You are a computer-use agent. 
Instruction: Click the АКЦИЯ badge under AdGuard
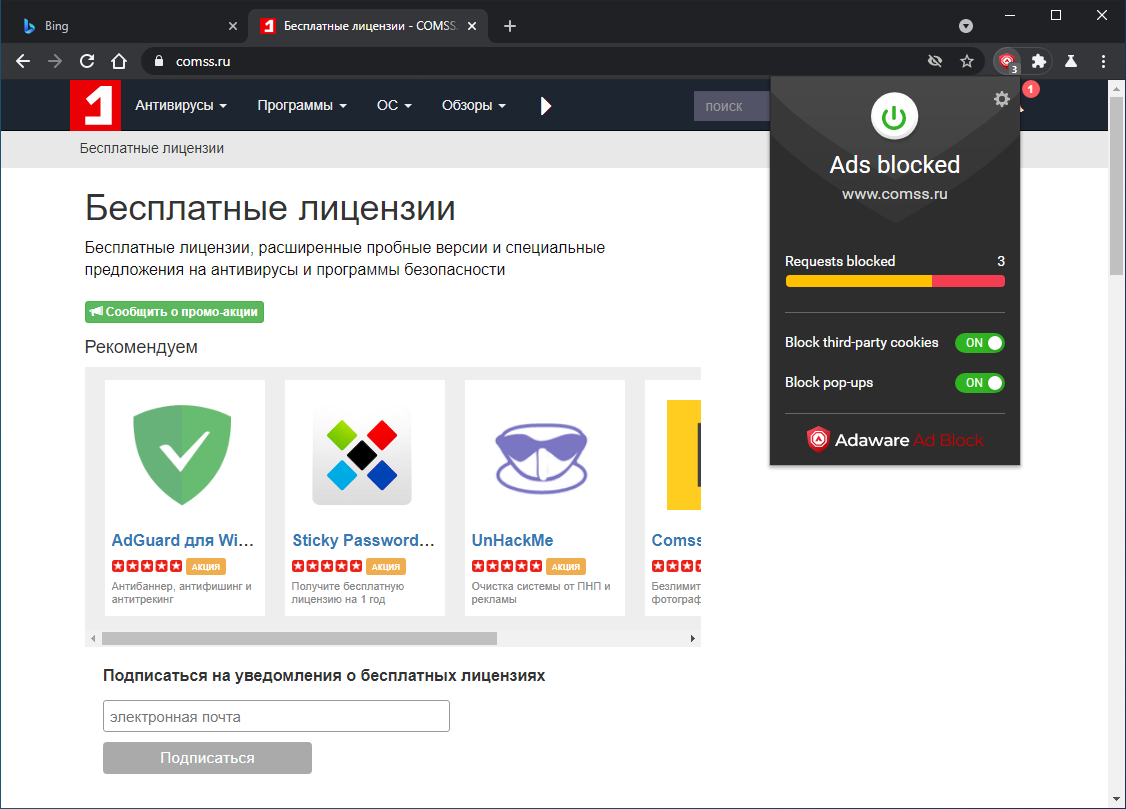(206, 566)
